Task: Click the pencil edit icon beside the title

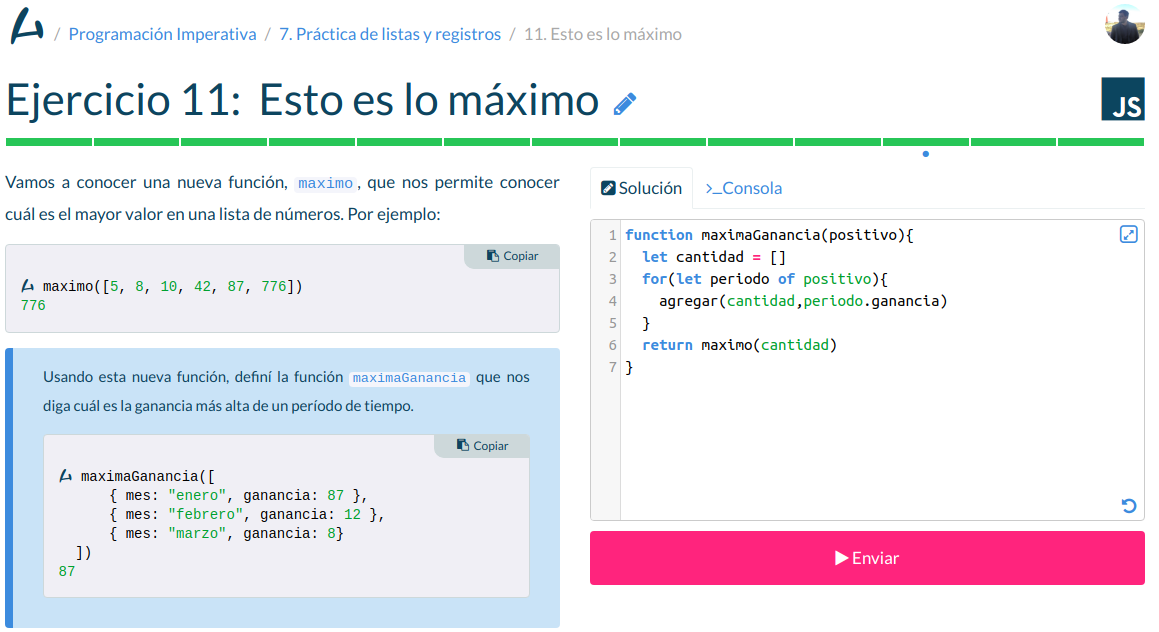Action: click(x=625, y=104)
